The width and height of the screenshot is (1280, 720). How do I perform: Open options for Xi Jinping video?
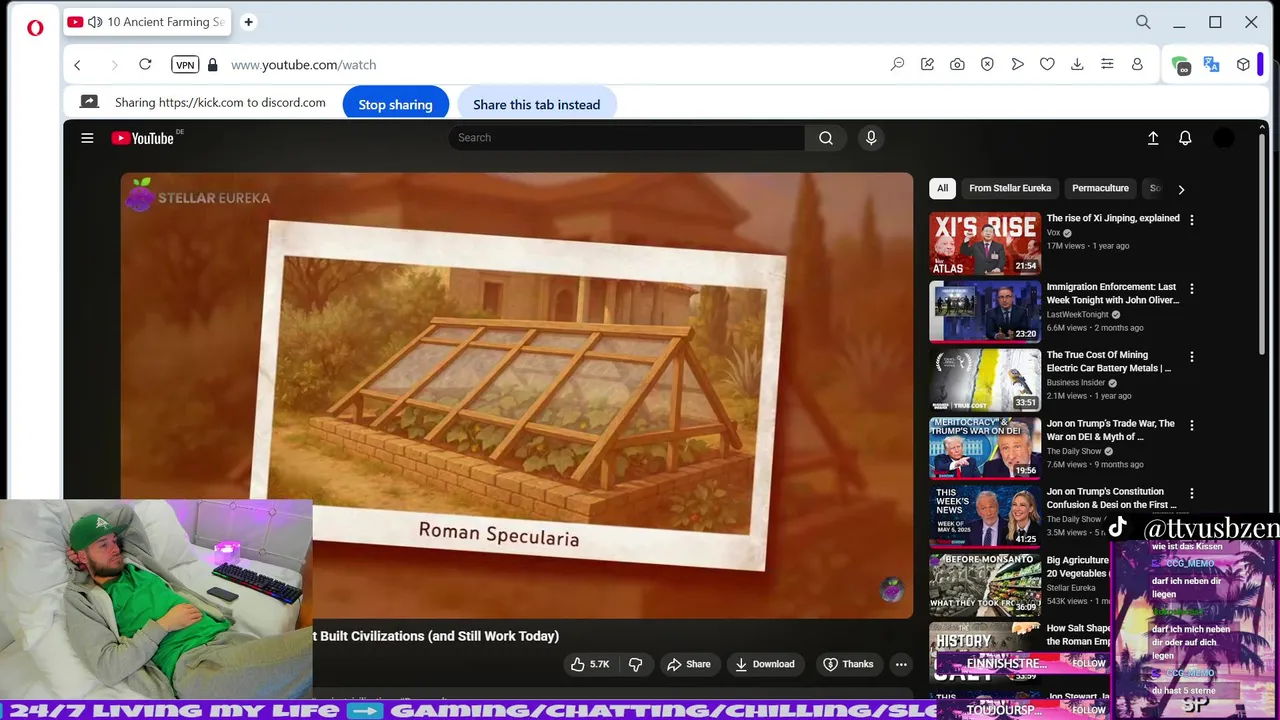(1191, 220)
